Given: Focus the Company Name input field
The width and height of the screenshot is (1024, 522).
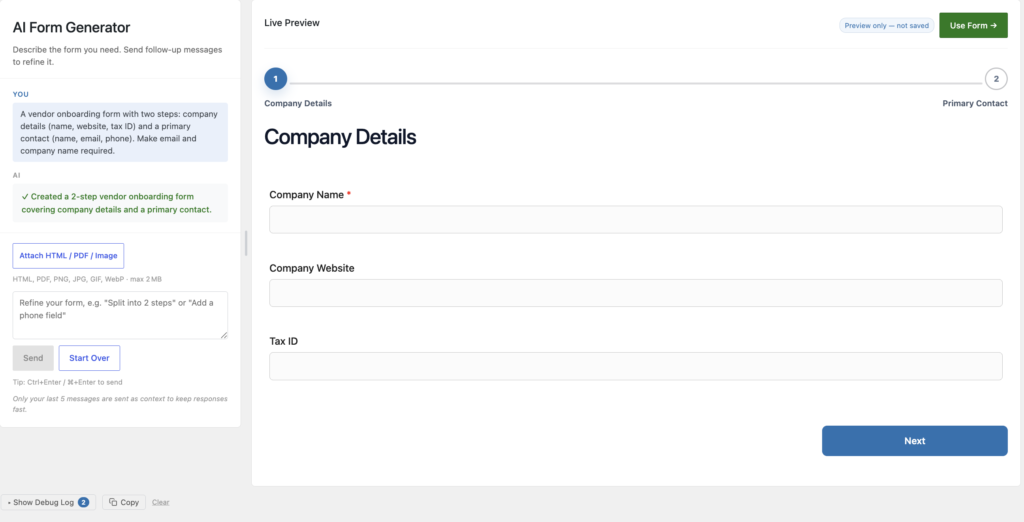Looking at the screenshot, I should (x=635, y=220).
